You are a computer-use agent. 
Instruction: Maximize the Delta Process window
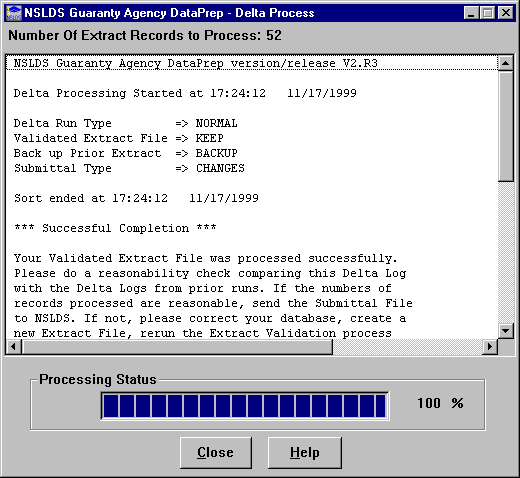[487, 13]
